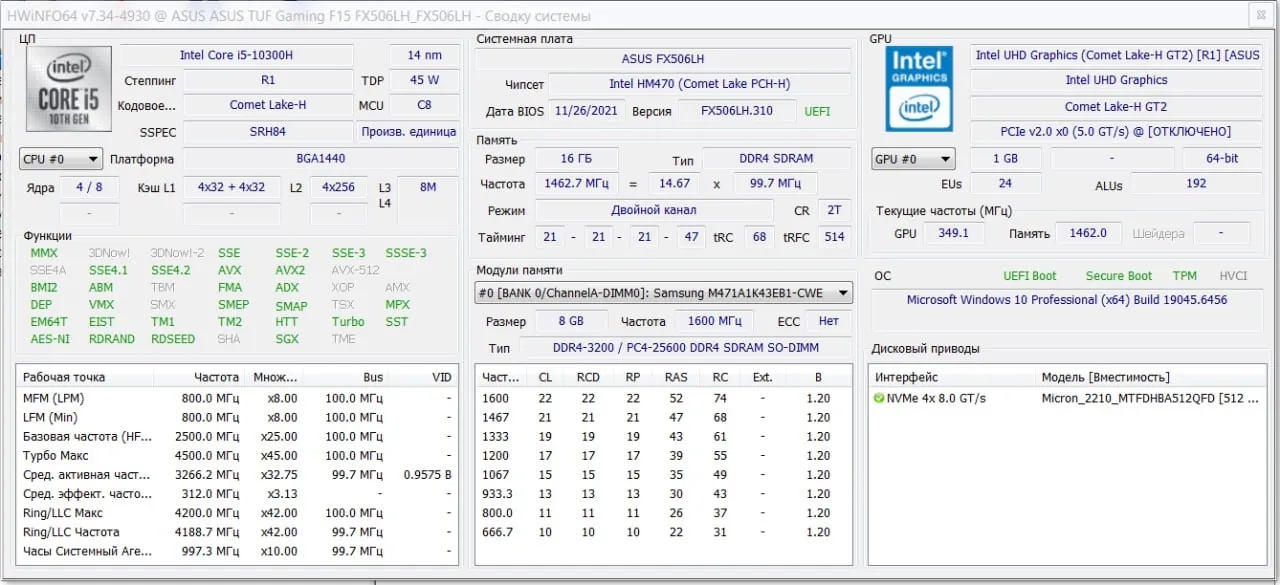1280x585 pixels.
Task: Click the 0.9575 B VID value
Action: 427,475
